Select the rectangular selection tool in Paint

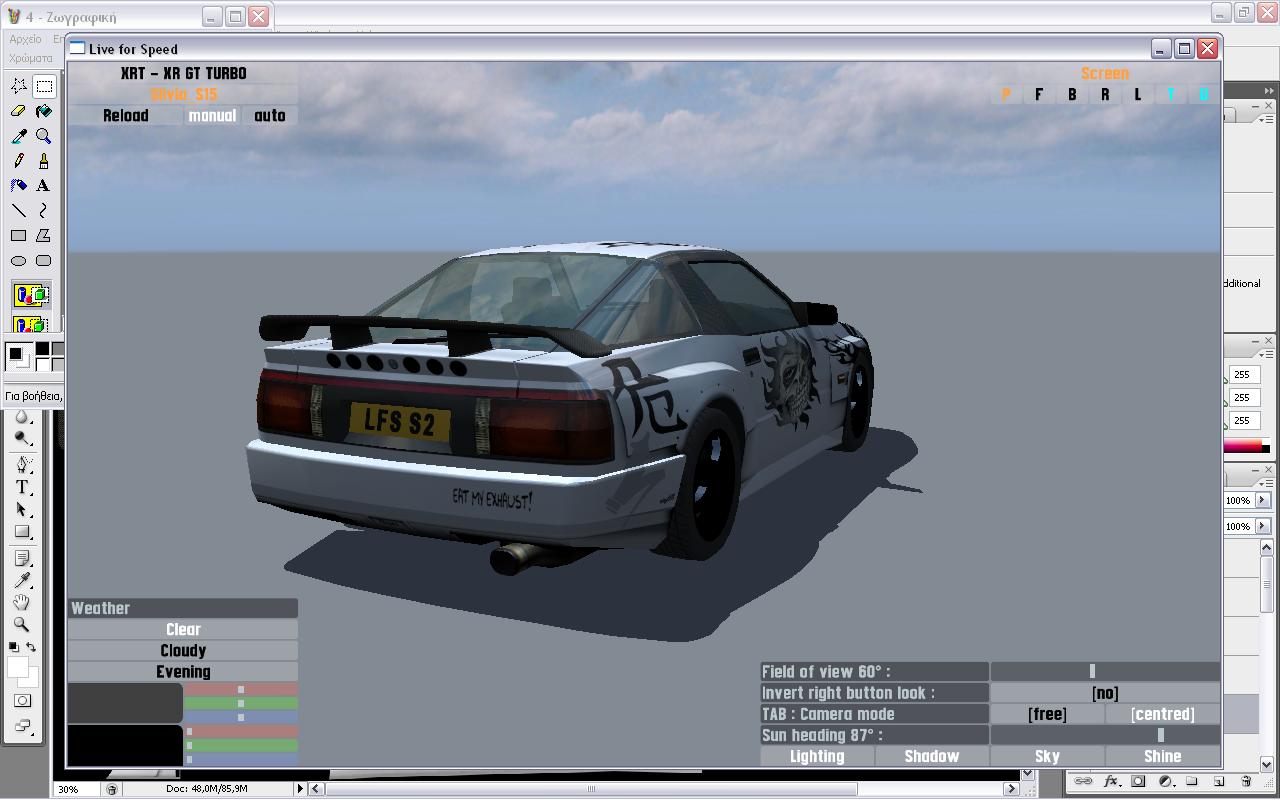click(x=44, y=87)
